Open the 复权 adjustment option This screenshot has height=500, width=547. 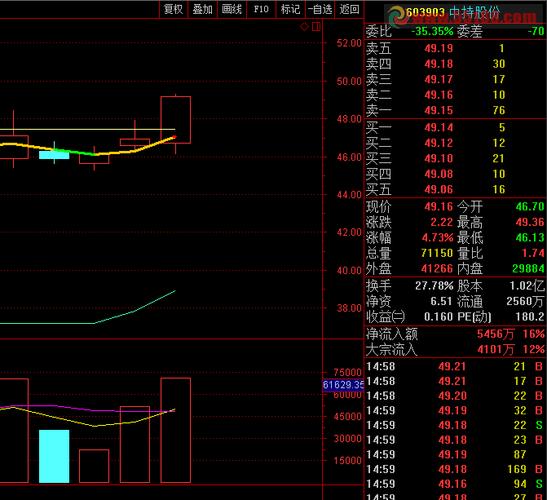pos(173,9)
